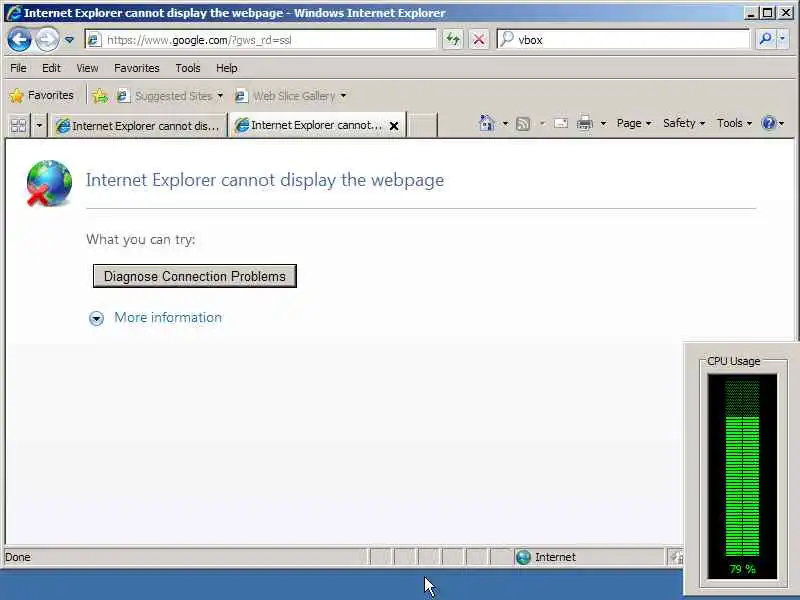Screen dimensions: 800x600
Task: Click the Print icon
Action: coord(585,123)
